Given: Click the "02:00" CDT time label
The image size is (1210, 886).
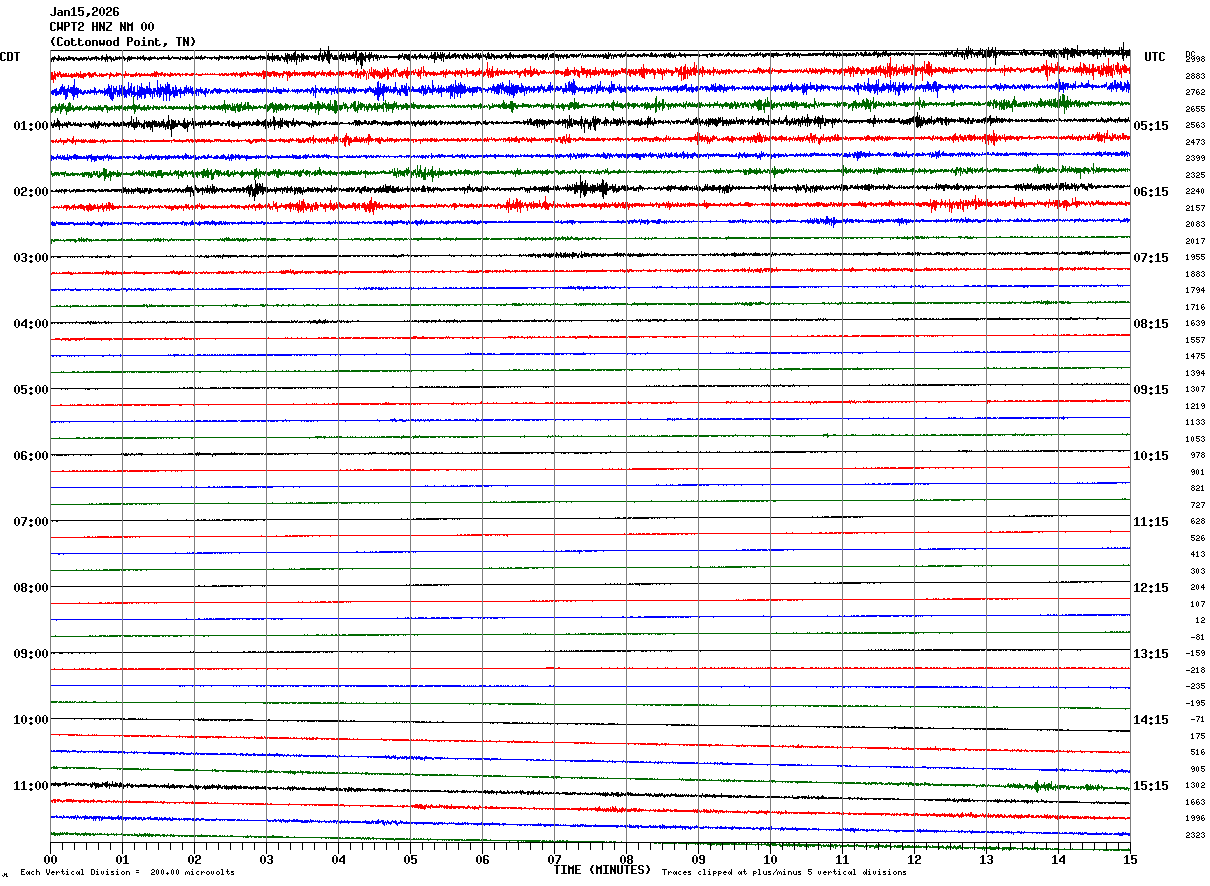Looking at the screenshot, I should click(x=31, y=192).
